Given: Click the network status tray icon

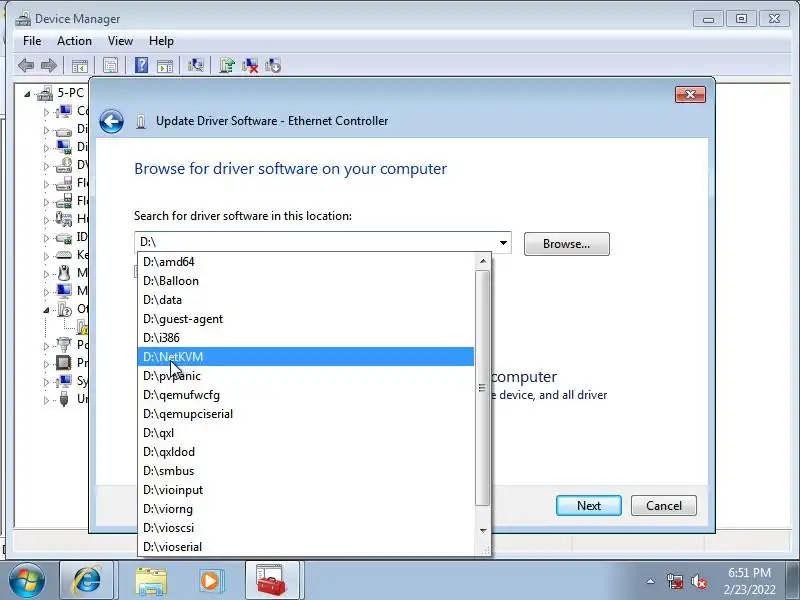Looking at the screenshot, I should (x=674, y=581).
